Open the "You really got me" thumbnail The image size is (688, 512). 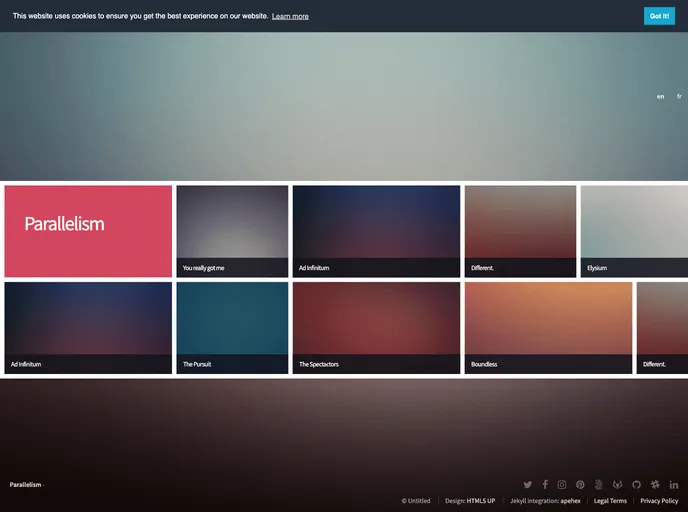[230, 231]
